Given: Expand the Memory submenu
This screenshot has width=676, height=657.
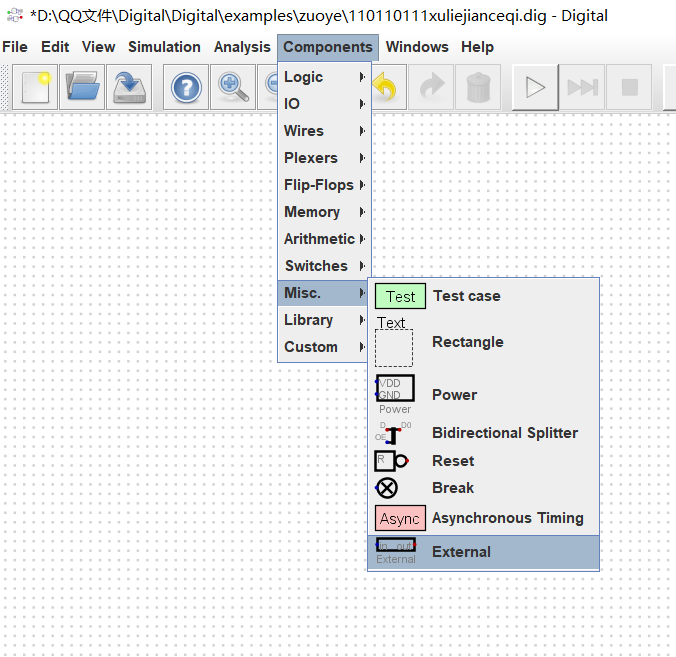Looking at the screenshot, I should [x=324, y=212].
